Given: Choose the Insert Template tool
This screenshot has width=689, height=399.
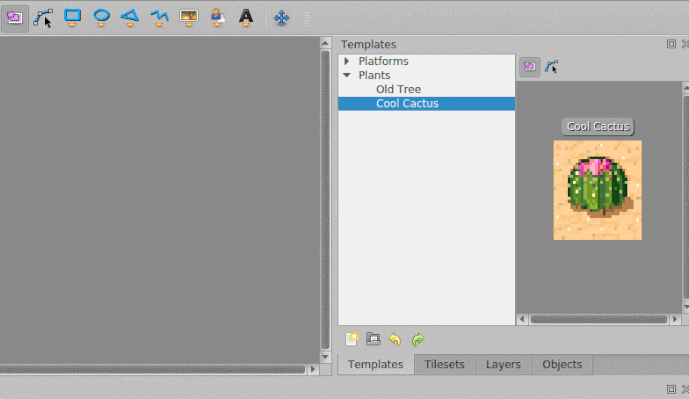Looking at the screenshot, I should [x=218, y=18].
